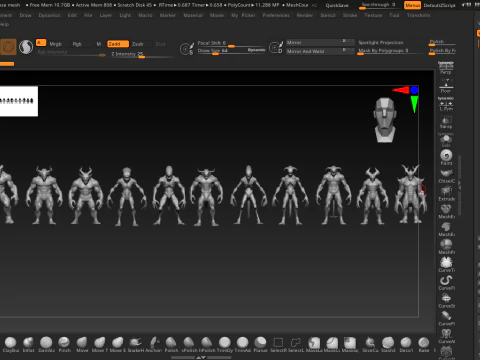Click the head reference thumbnail in viewport

pyautogui.click(x=385, y=120)
